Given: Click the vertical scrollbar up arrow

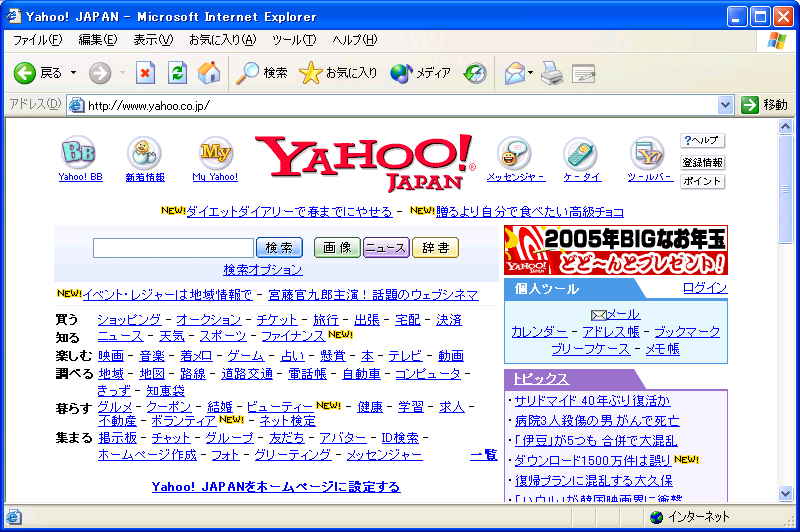Looking at the screenshot, I should [785, 126].
